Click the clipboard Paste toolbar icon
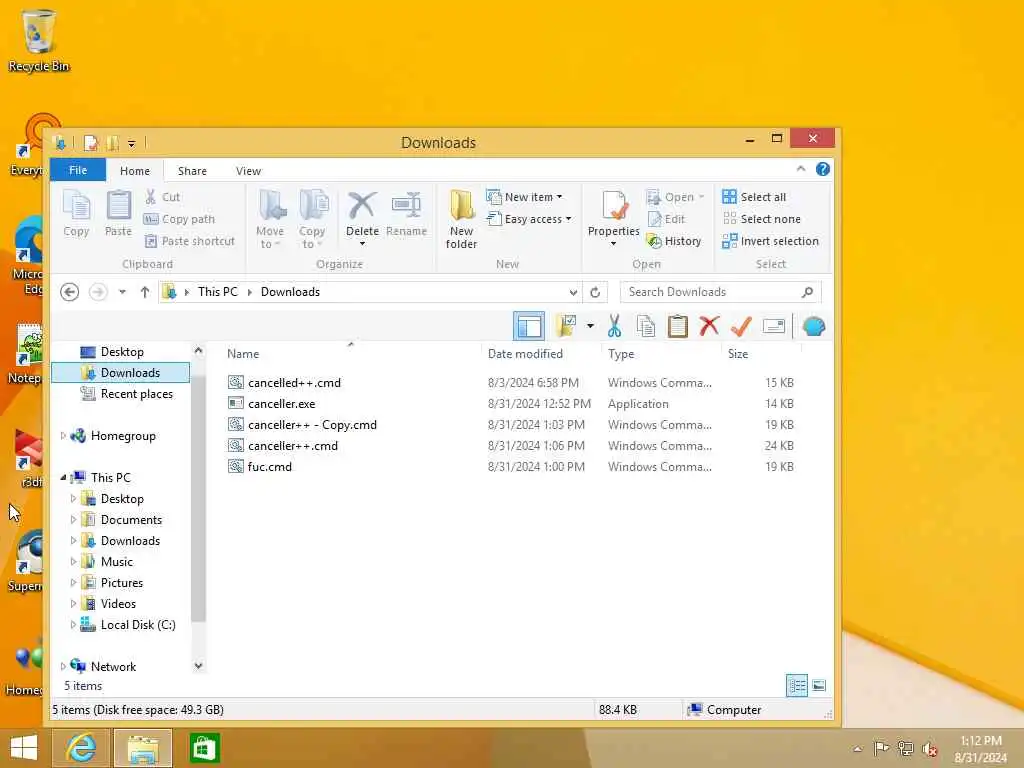Viewport: 1024px width, 768px height. tap(678, 326)
